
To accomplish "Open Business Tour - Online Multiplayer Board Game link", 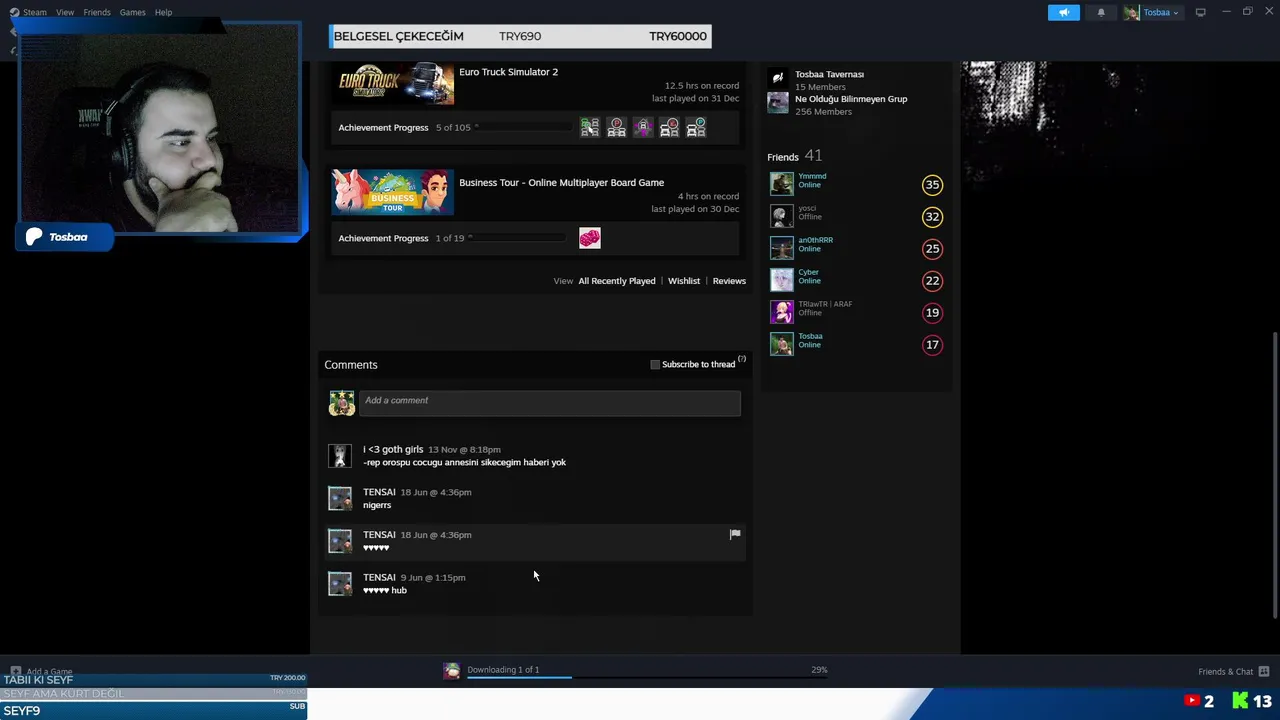I will (x=561, y=182).
